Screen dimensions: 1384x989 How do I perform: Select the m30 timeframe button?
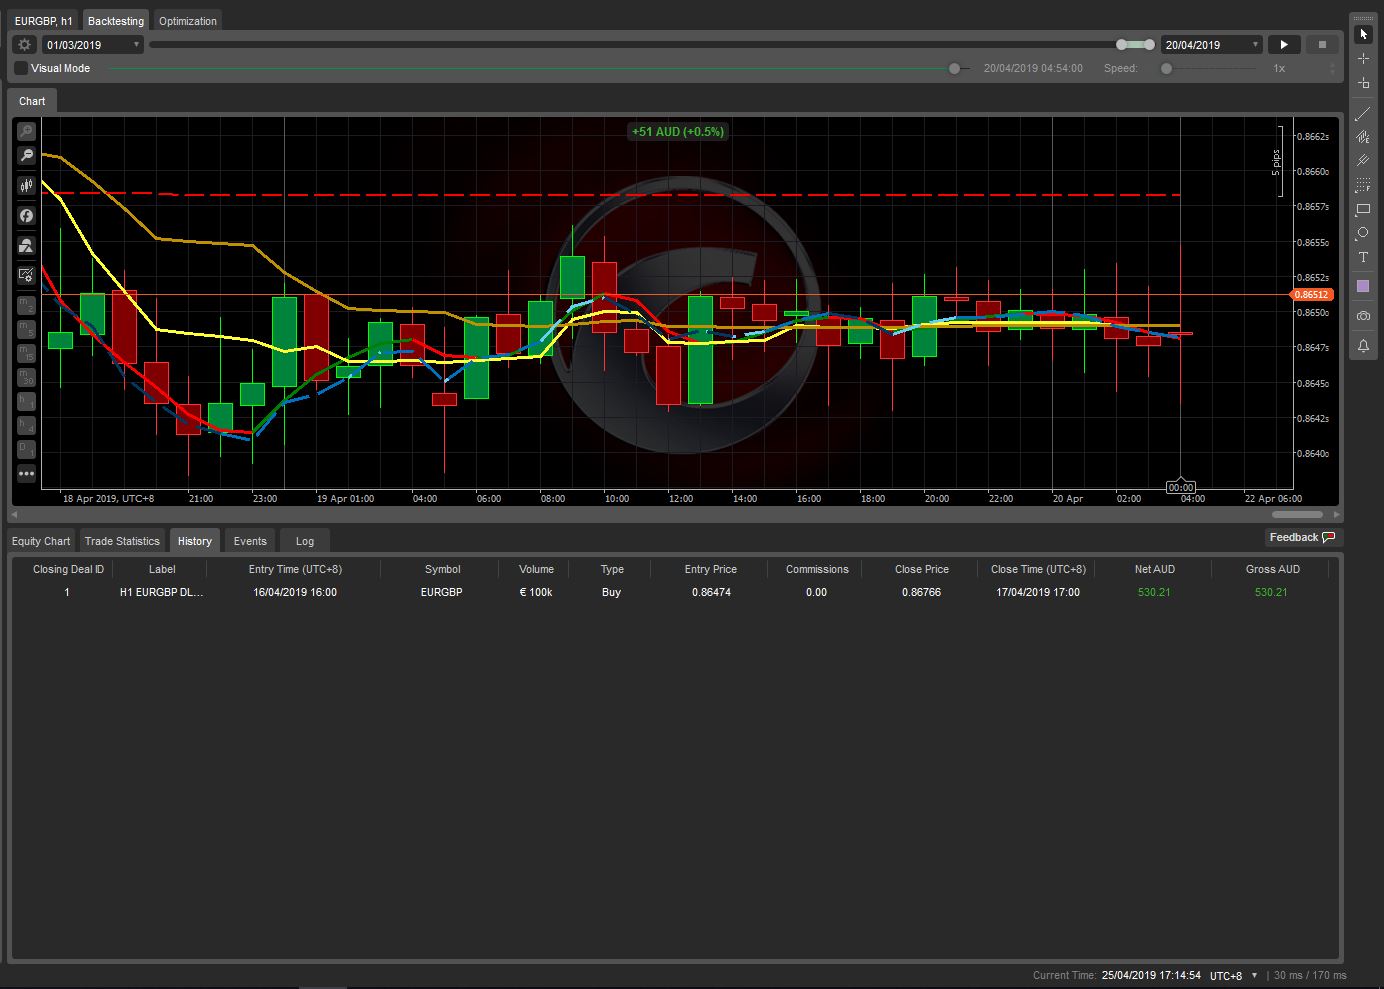coord(26,377)
